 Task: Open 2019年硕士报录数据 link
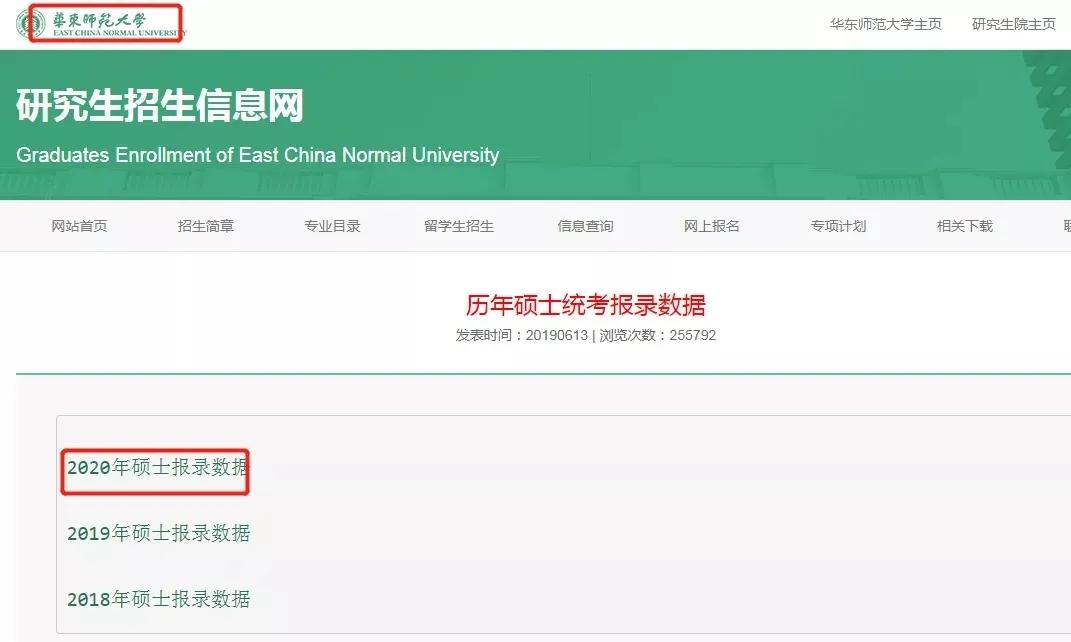click(158, 533)
